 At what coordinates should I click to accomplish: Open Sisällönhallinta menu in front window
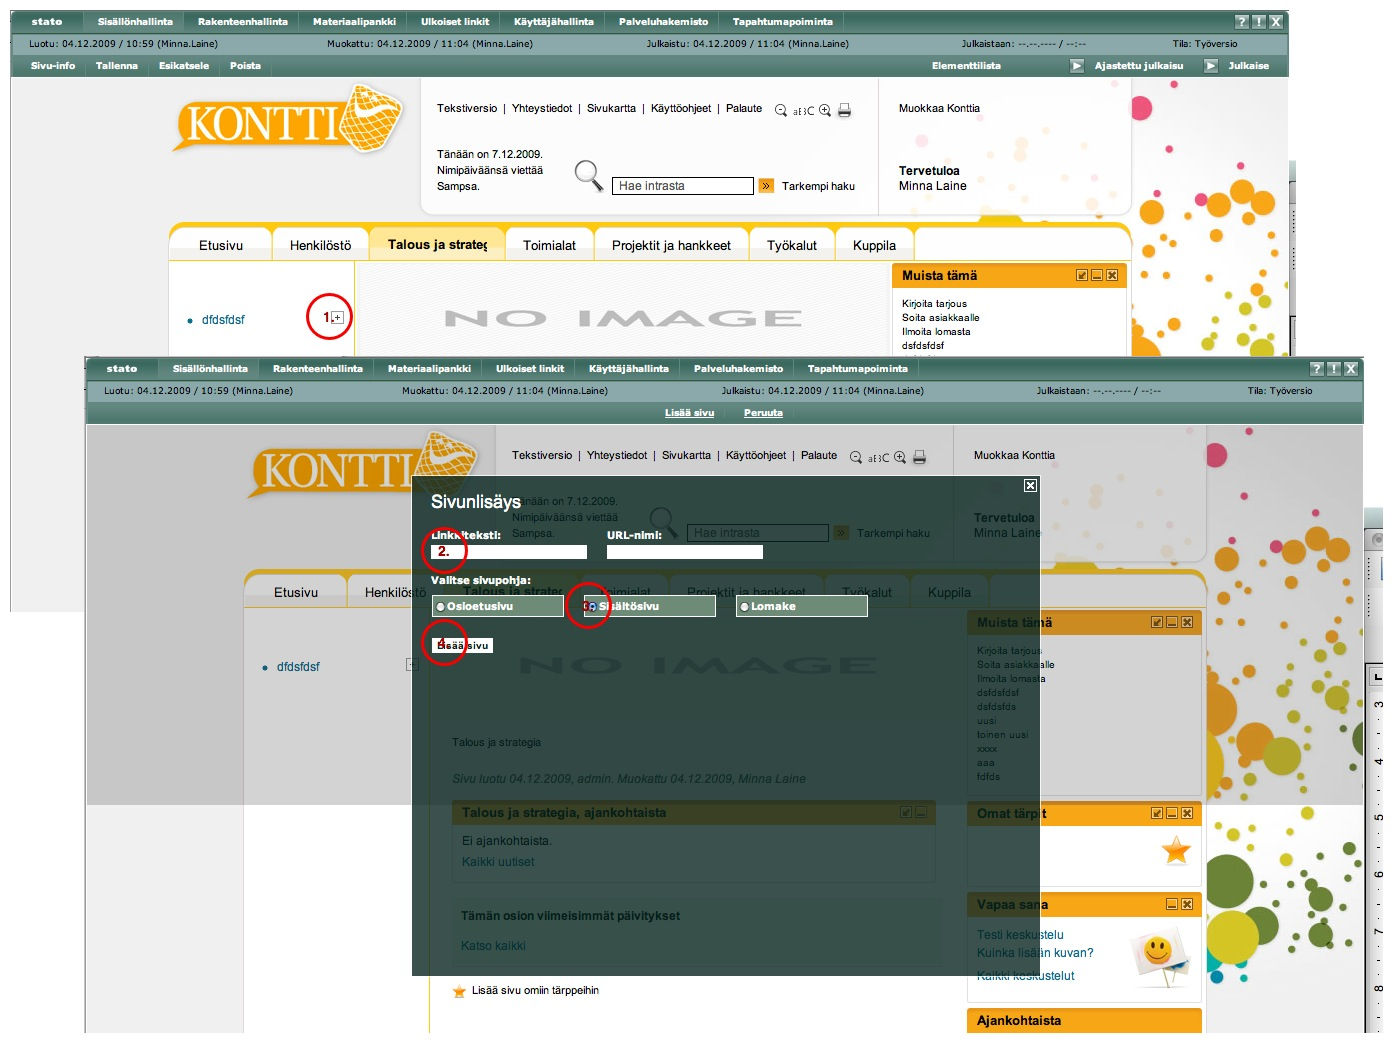pyautogui.click(x=210, y=368)
